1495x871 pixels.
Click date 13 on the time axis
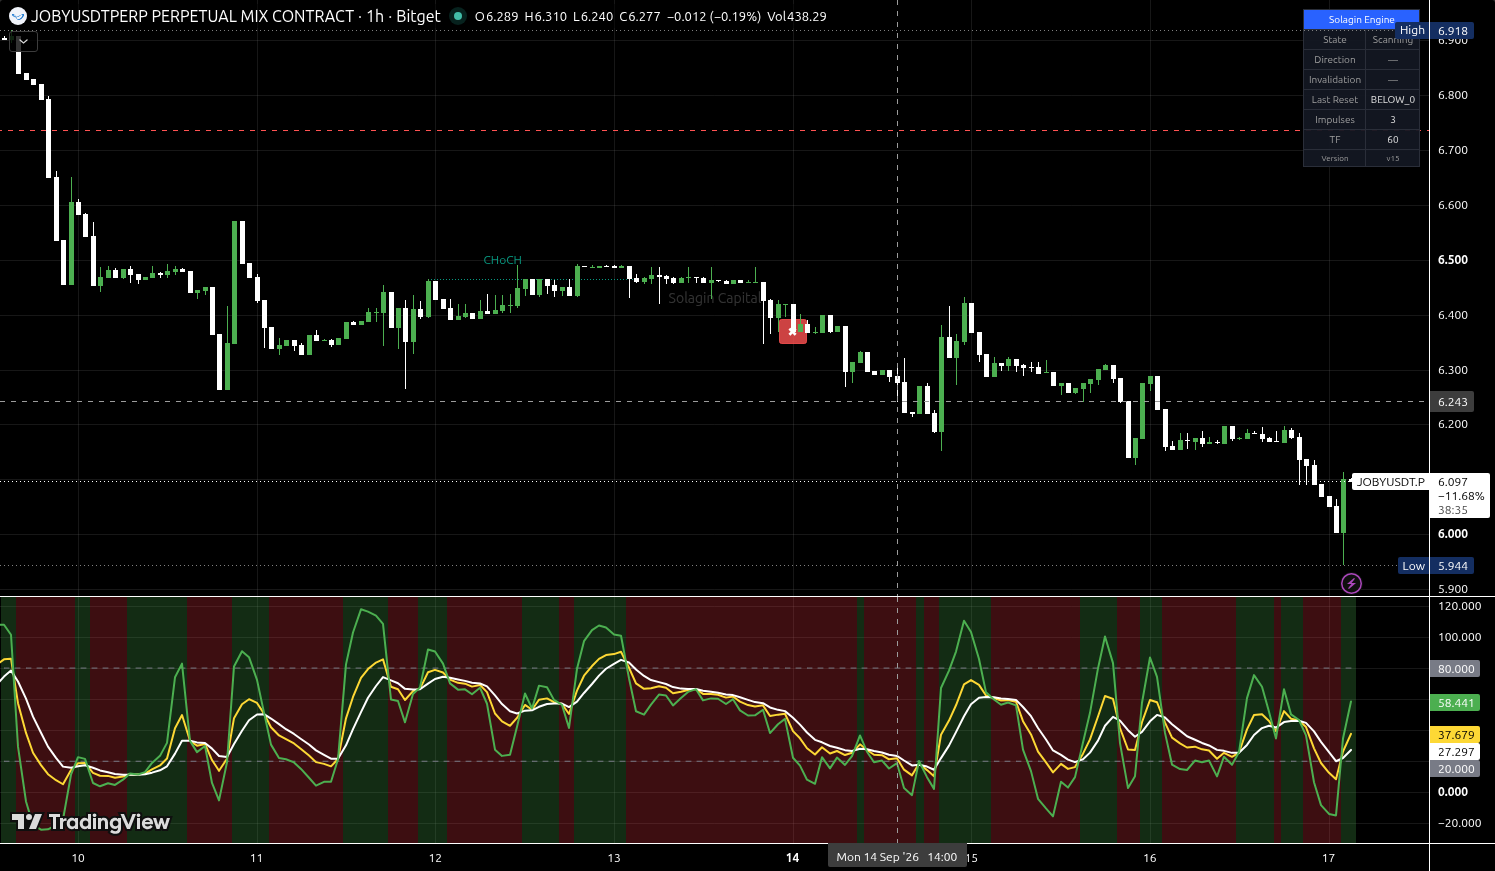click(614, 858)
